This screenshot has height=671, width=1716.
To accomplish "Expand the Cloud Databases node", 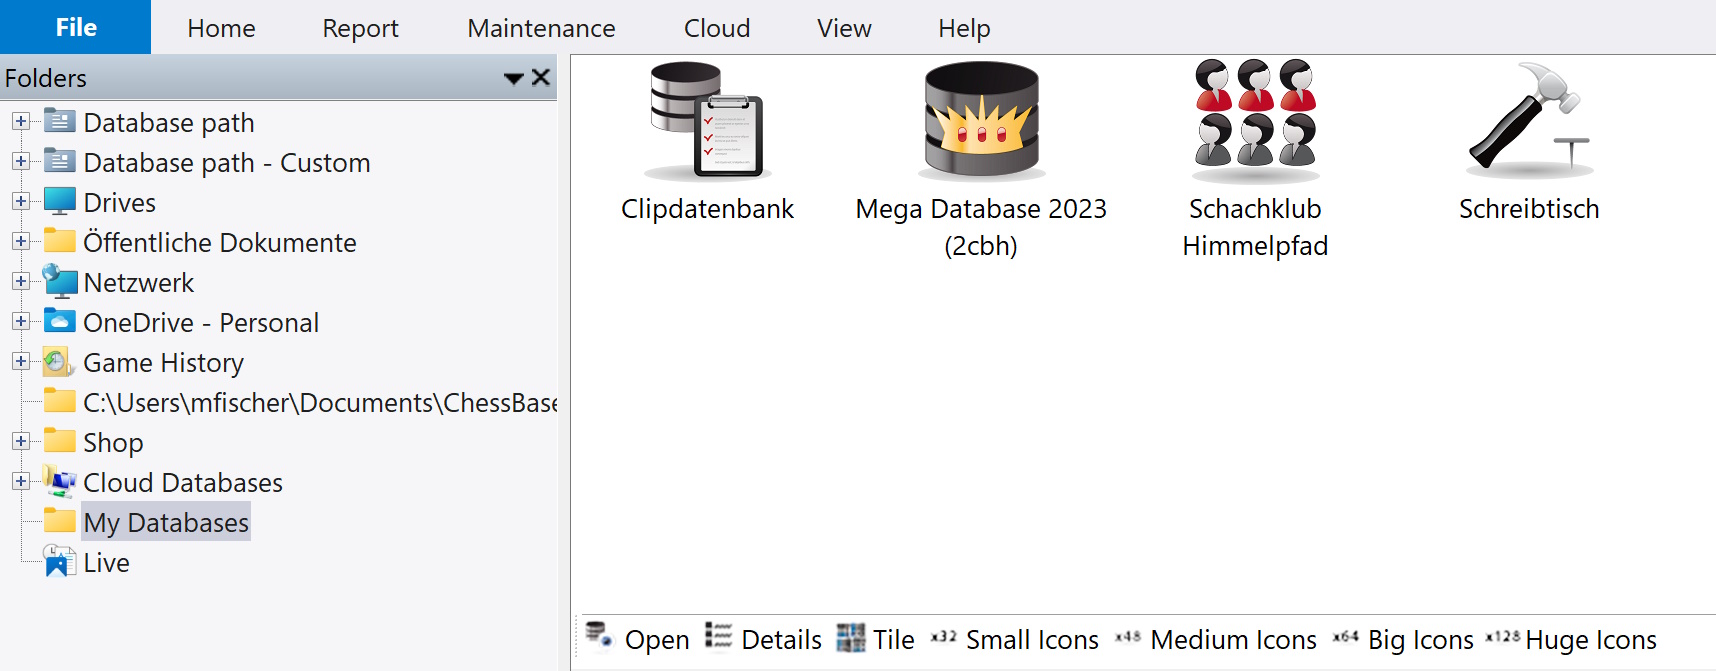I will (x=20, y=481).
